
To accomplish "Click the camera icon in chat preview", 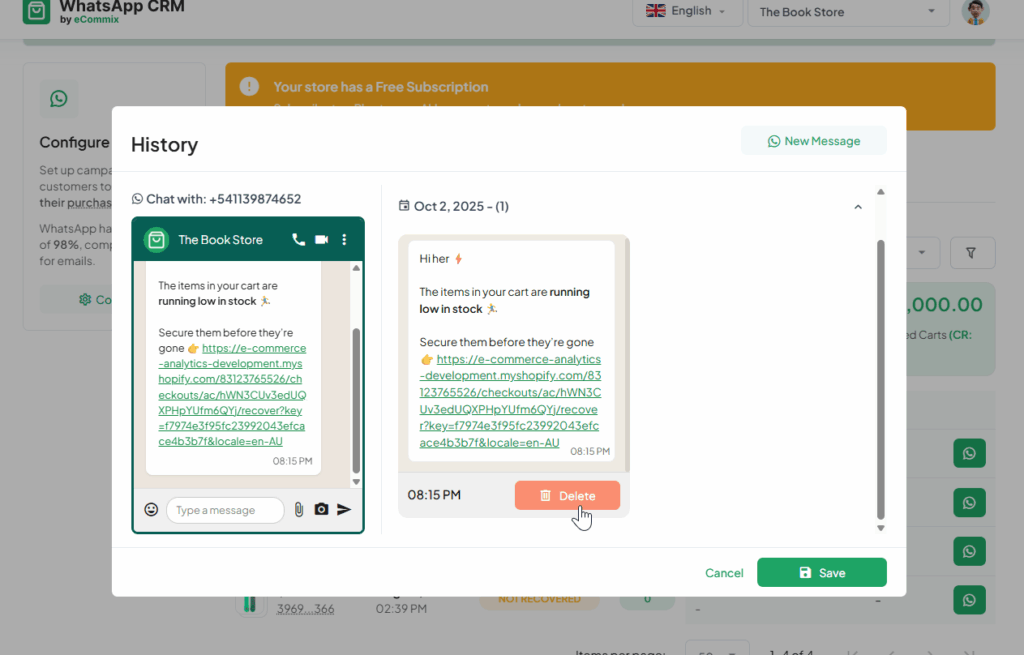I will pyautogui.click(x=321, y=510).
